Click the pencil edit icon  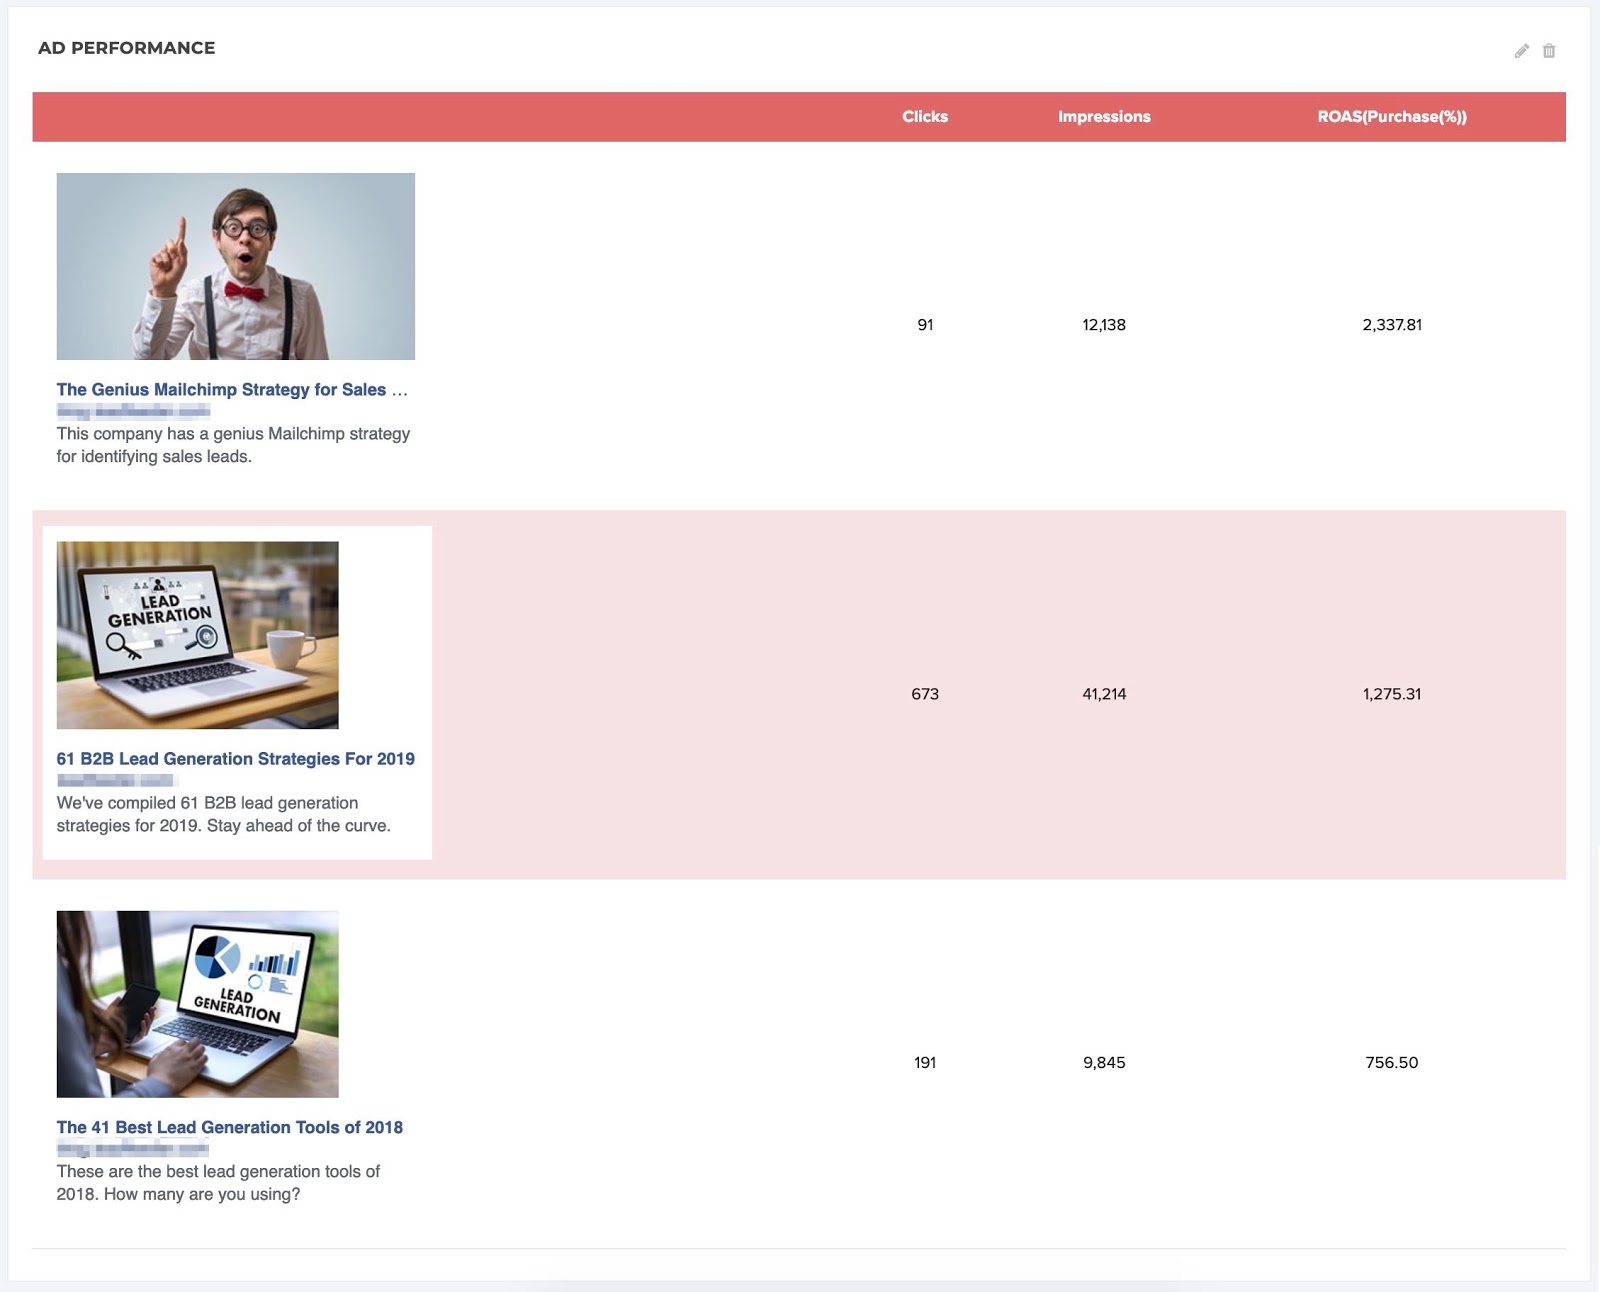click(1521, 51)
